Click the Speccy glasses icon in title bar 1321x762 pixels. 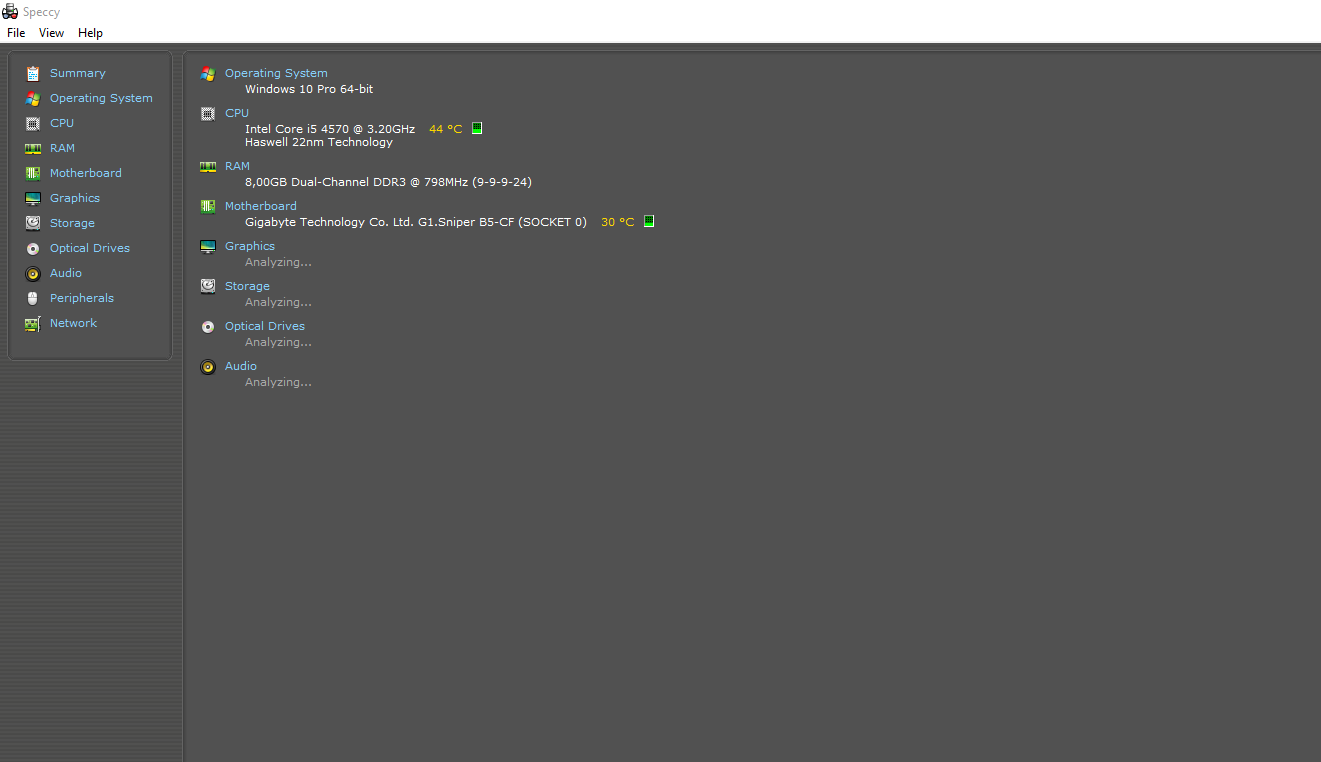point(10,12)
